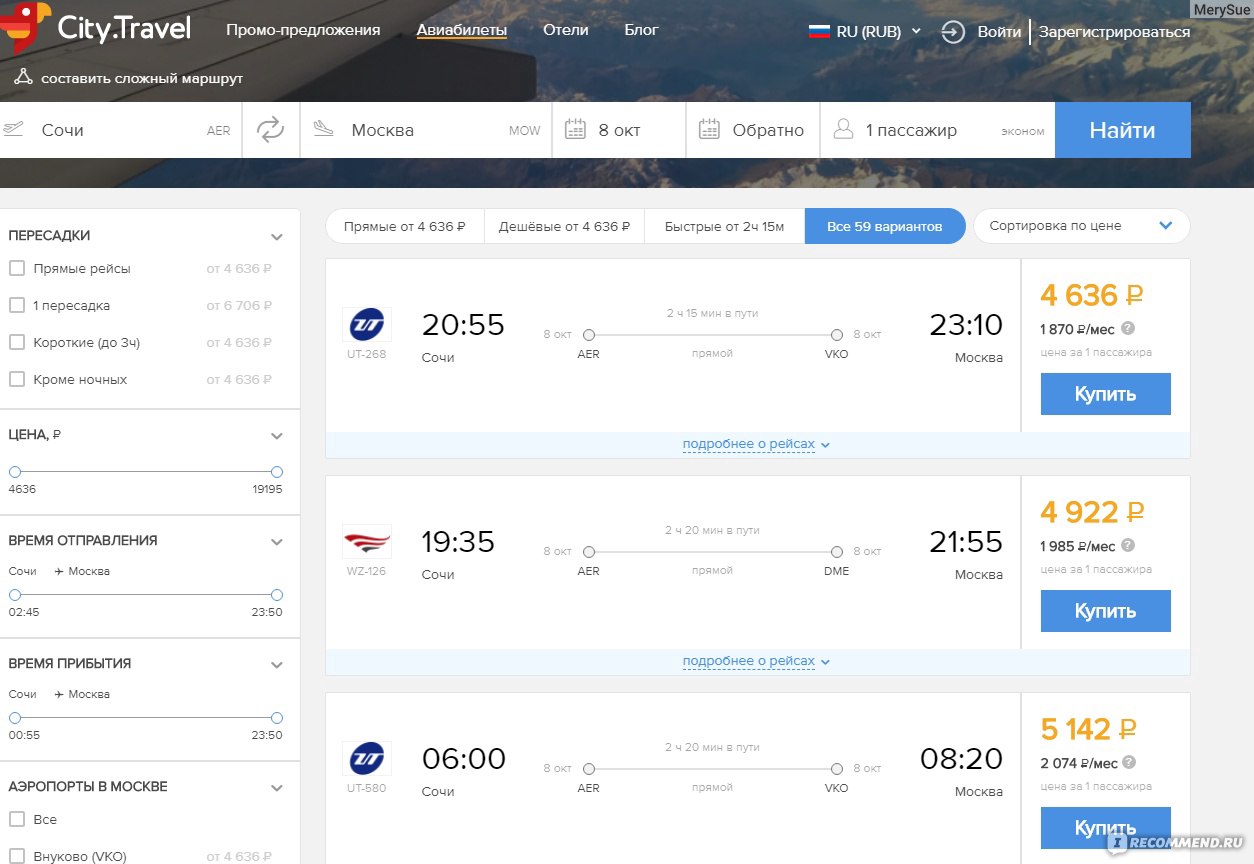Check the 1 пересадка filter

17,306
